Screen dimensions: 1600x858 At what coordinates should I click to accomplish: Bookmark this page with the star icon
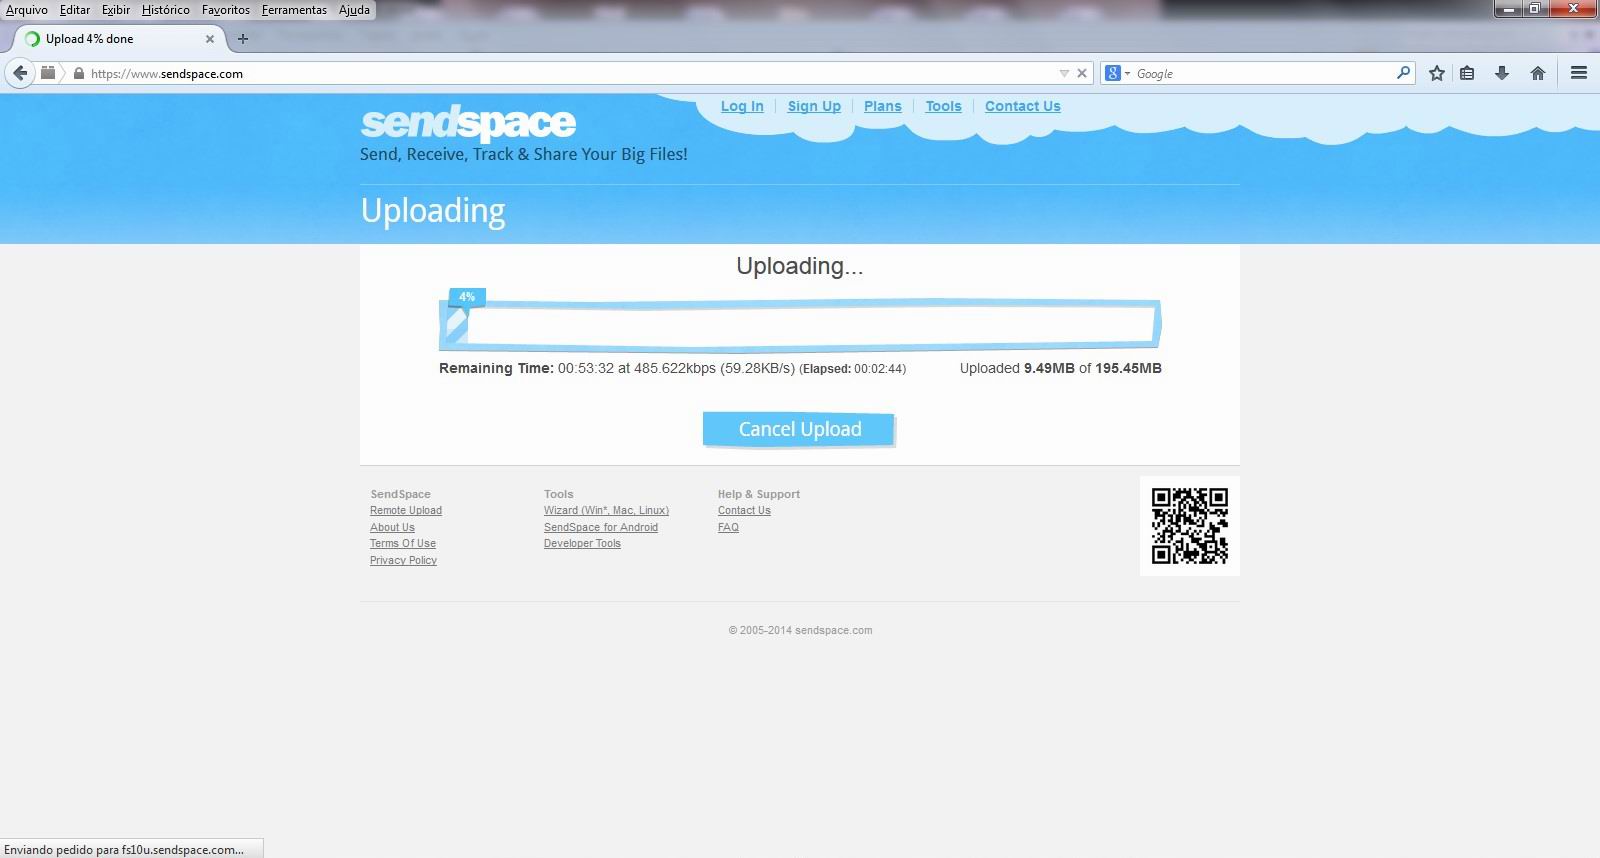click(x=1437, y=73)
